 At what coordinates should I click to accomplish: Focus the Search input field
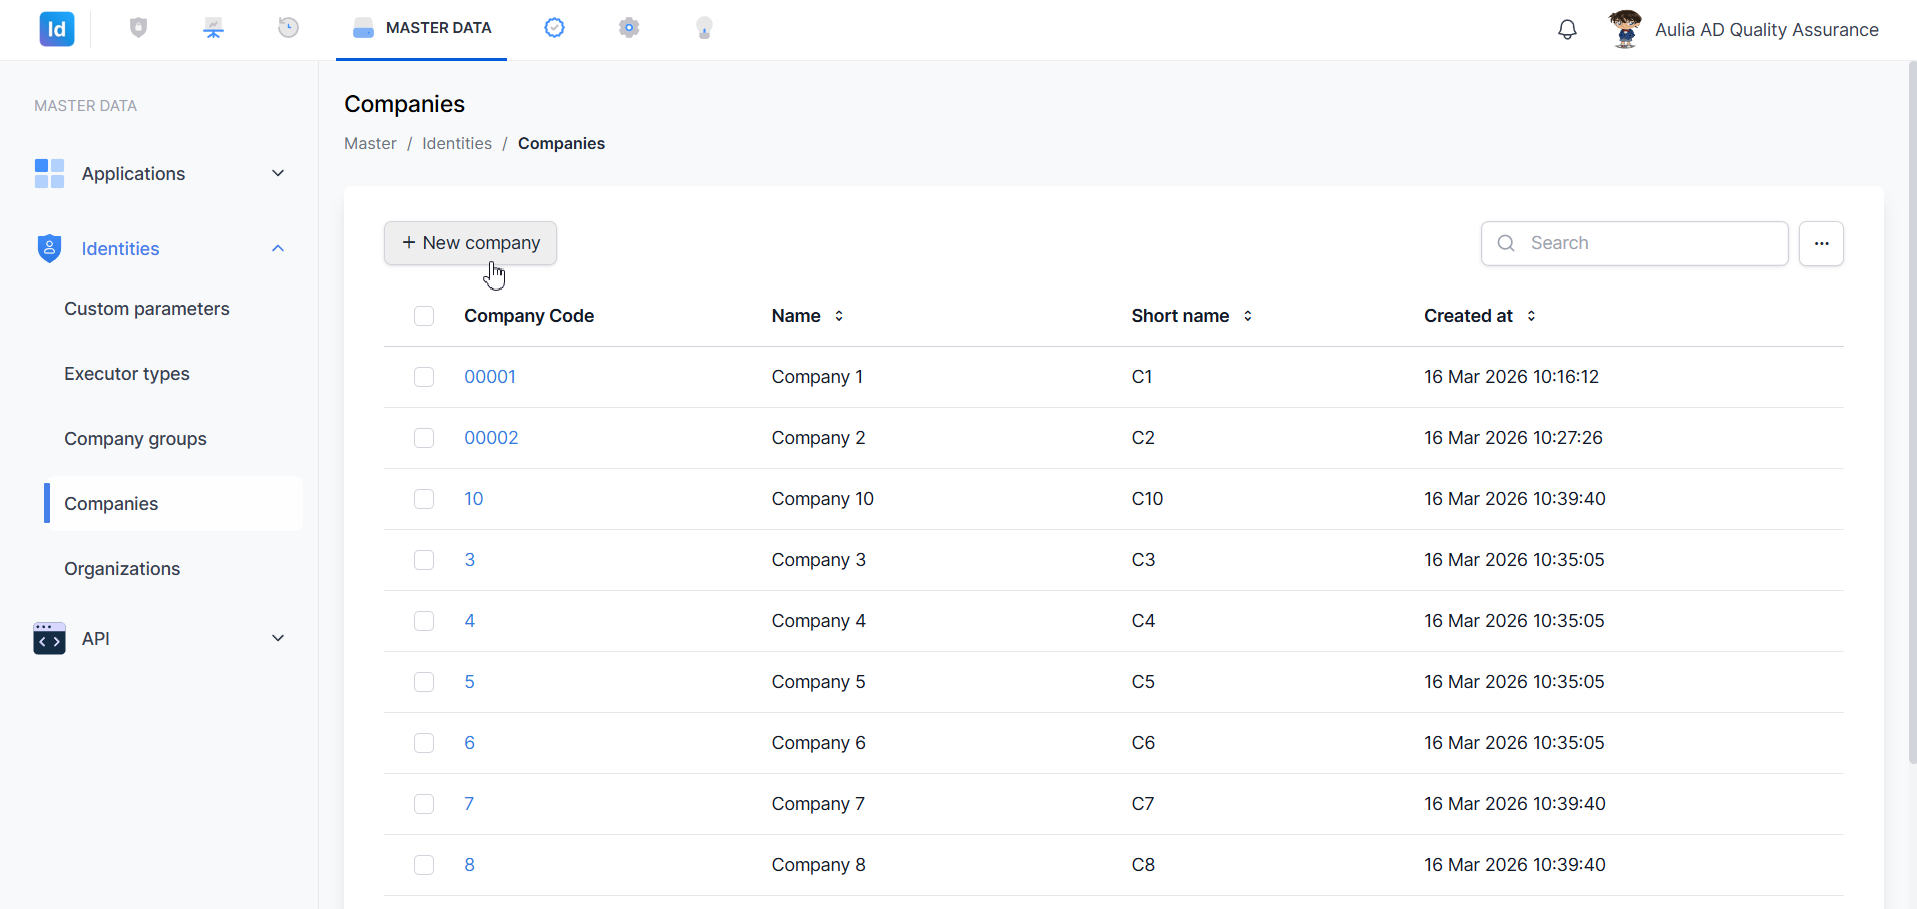click(1634, 243)
